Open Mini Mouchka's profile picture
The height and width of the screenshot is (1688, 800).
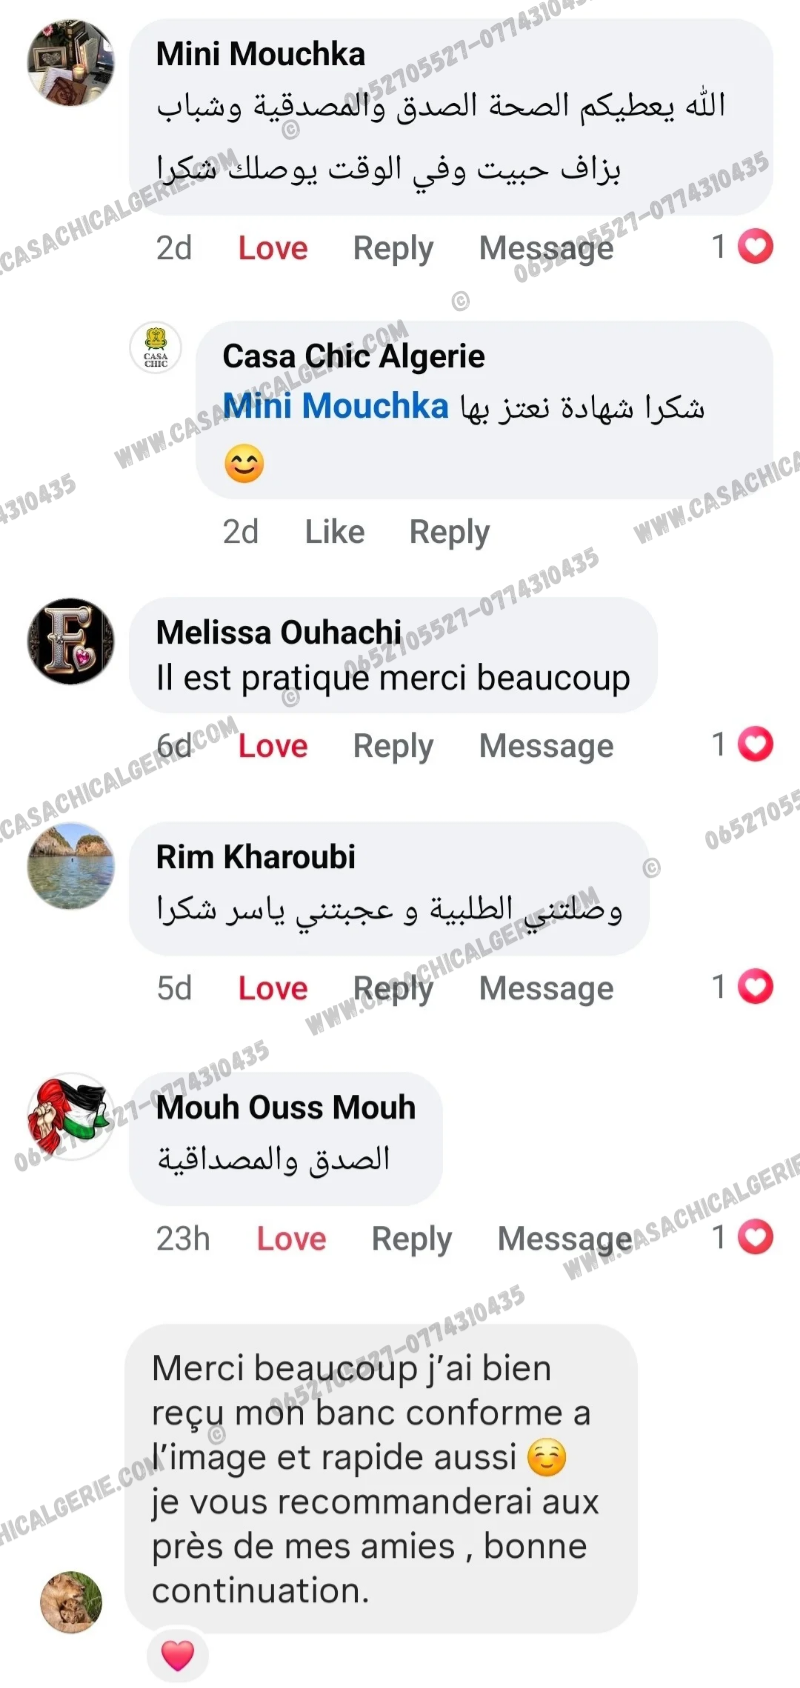pos(70,62)
